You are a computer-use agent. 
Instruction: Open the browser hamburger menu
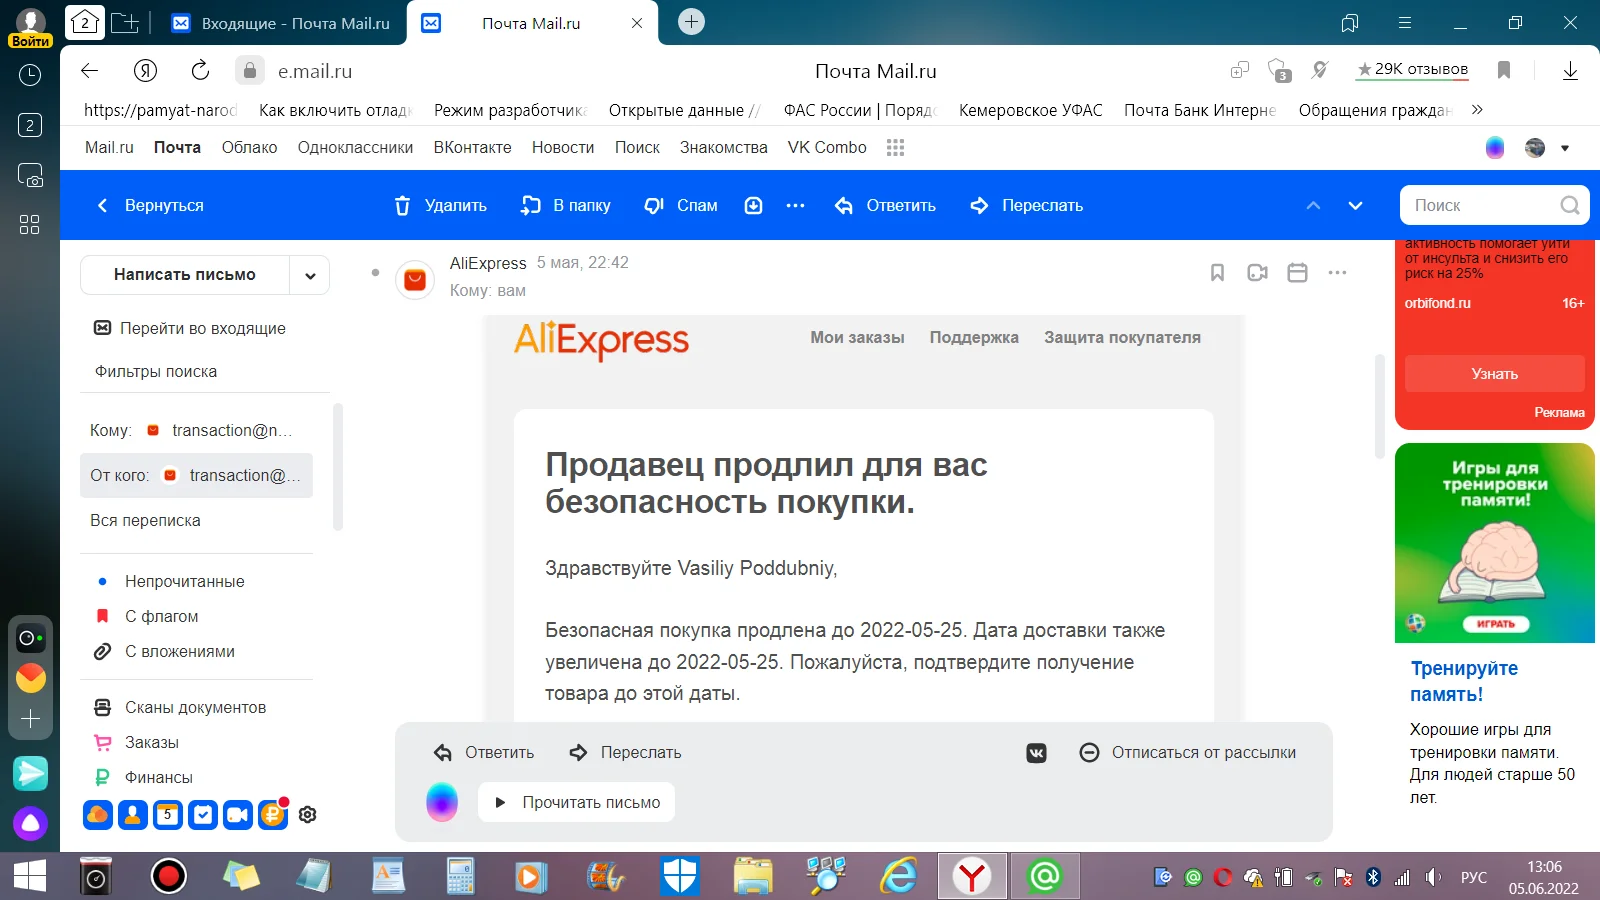[x=1404, y=23]
